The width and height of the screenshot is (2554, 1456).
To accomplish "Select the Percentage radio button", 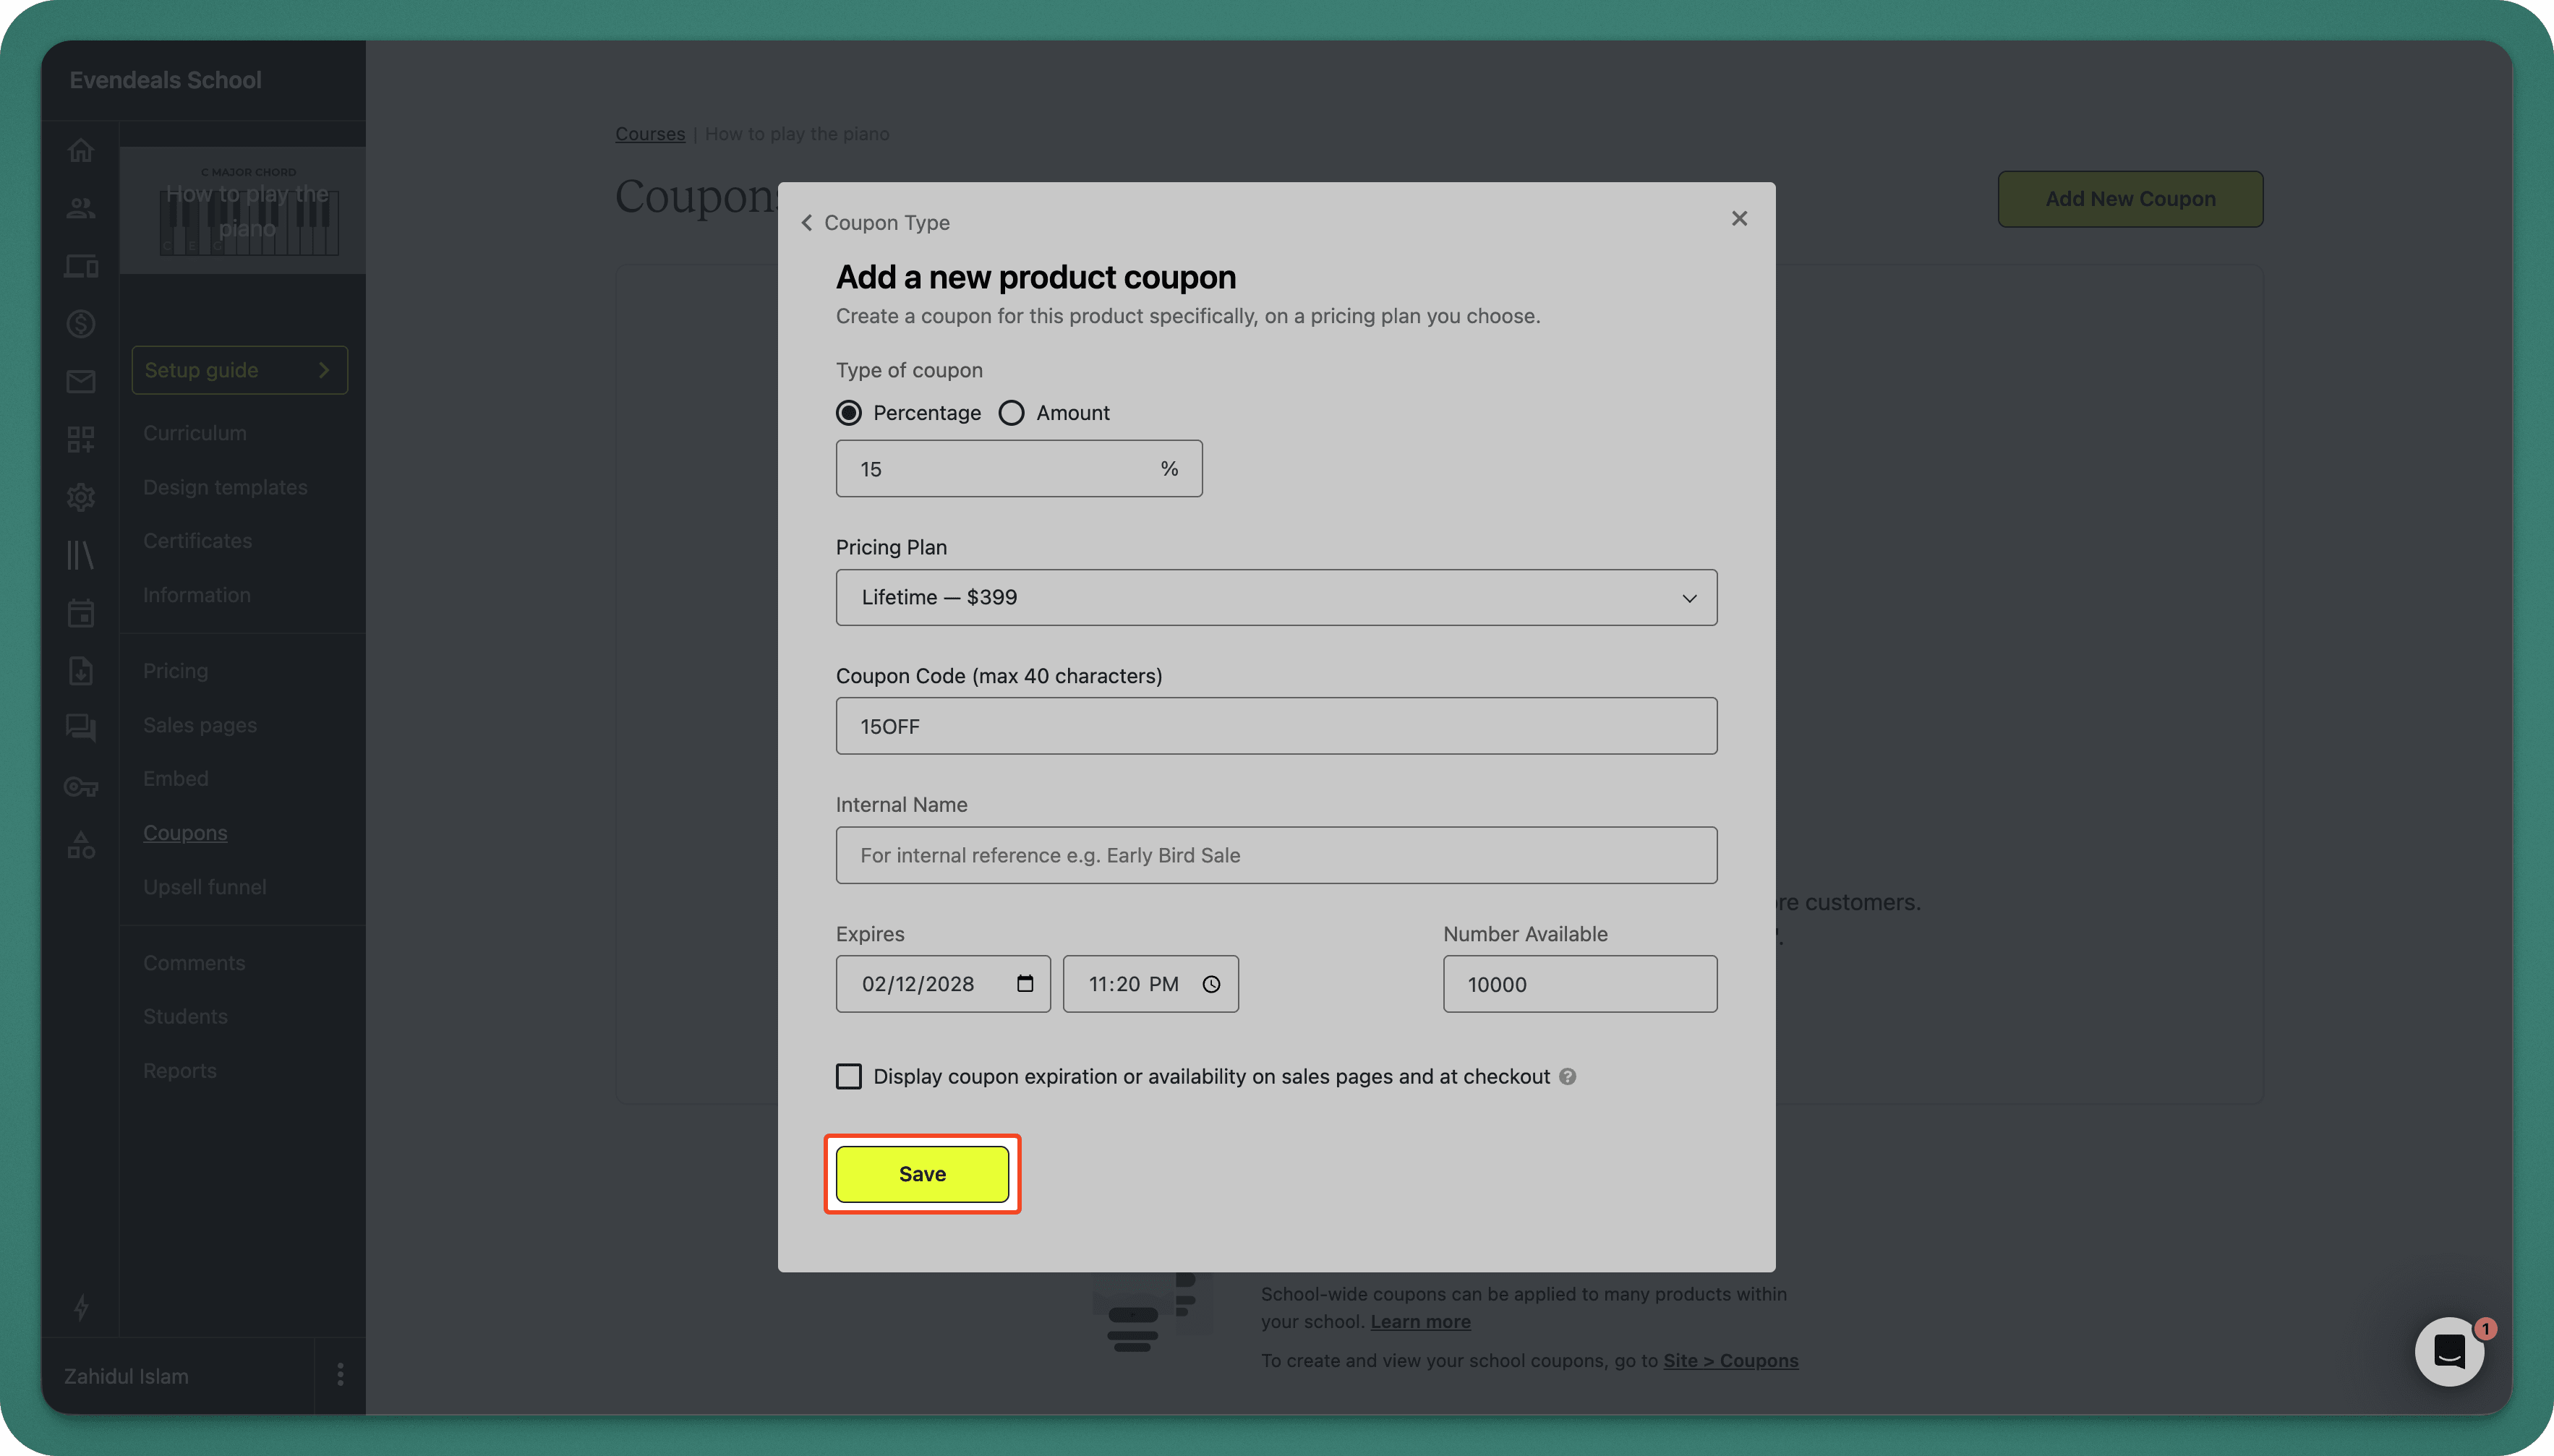I will coord(848,412).
